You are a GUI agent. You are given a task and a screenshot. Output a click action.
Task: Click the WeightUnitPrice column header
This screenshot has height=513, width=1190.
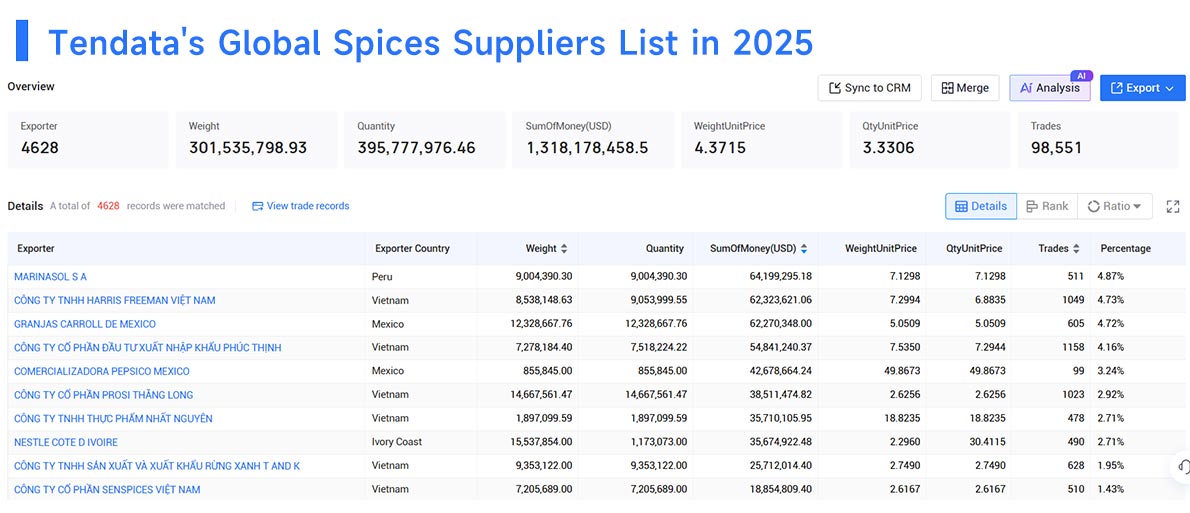880,249
